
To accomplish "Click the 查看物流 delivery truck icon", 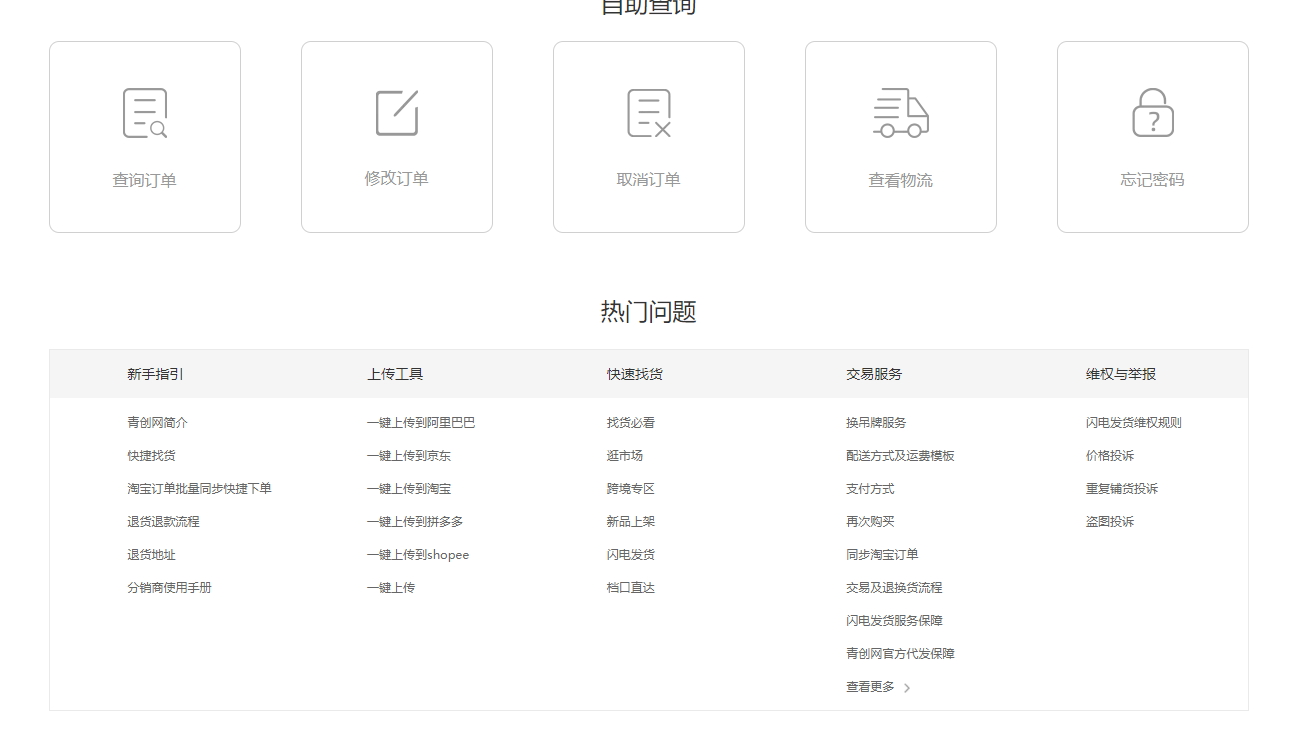I will (900, 113).
